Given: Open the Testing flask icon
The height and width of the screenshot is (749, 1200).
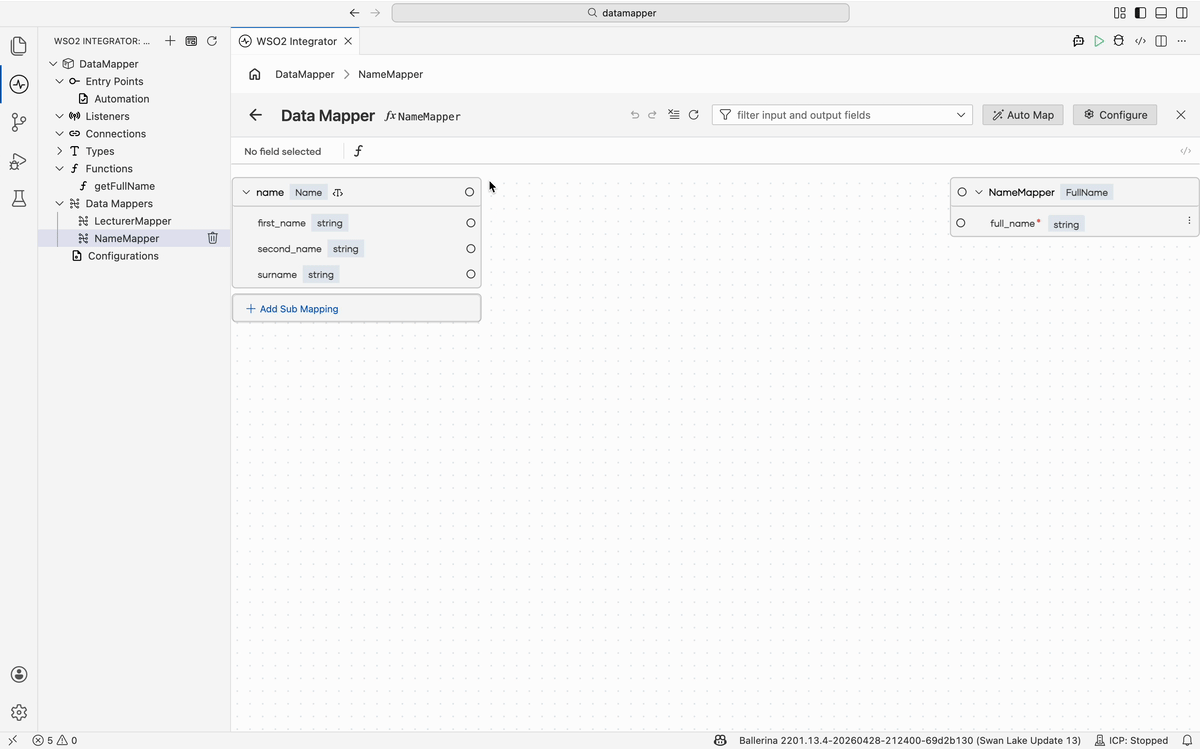Looking at the screenshot, I should point(18,198).
